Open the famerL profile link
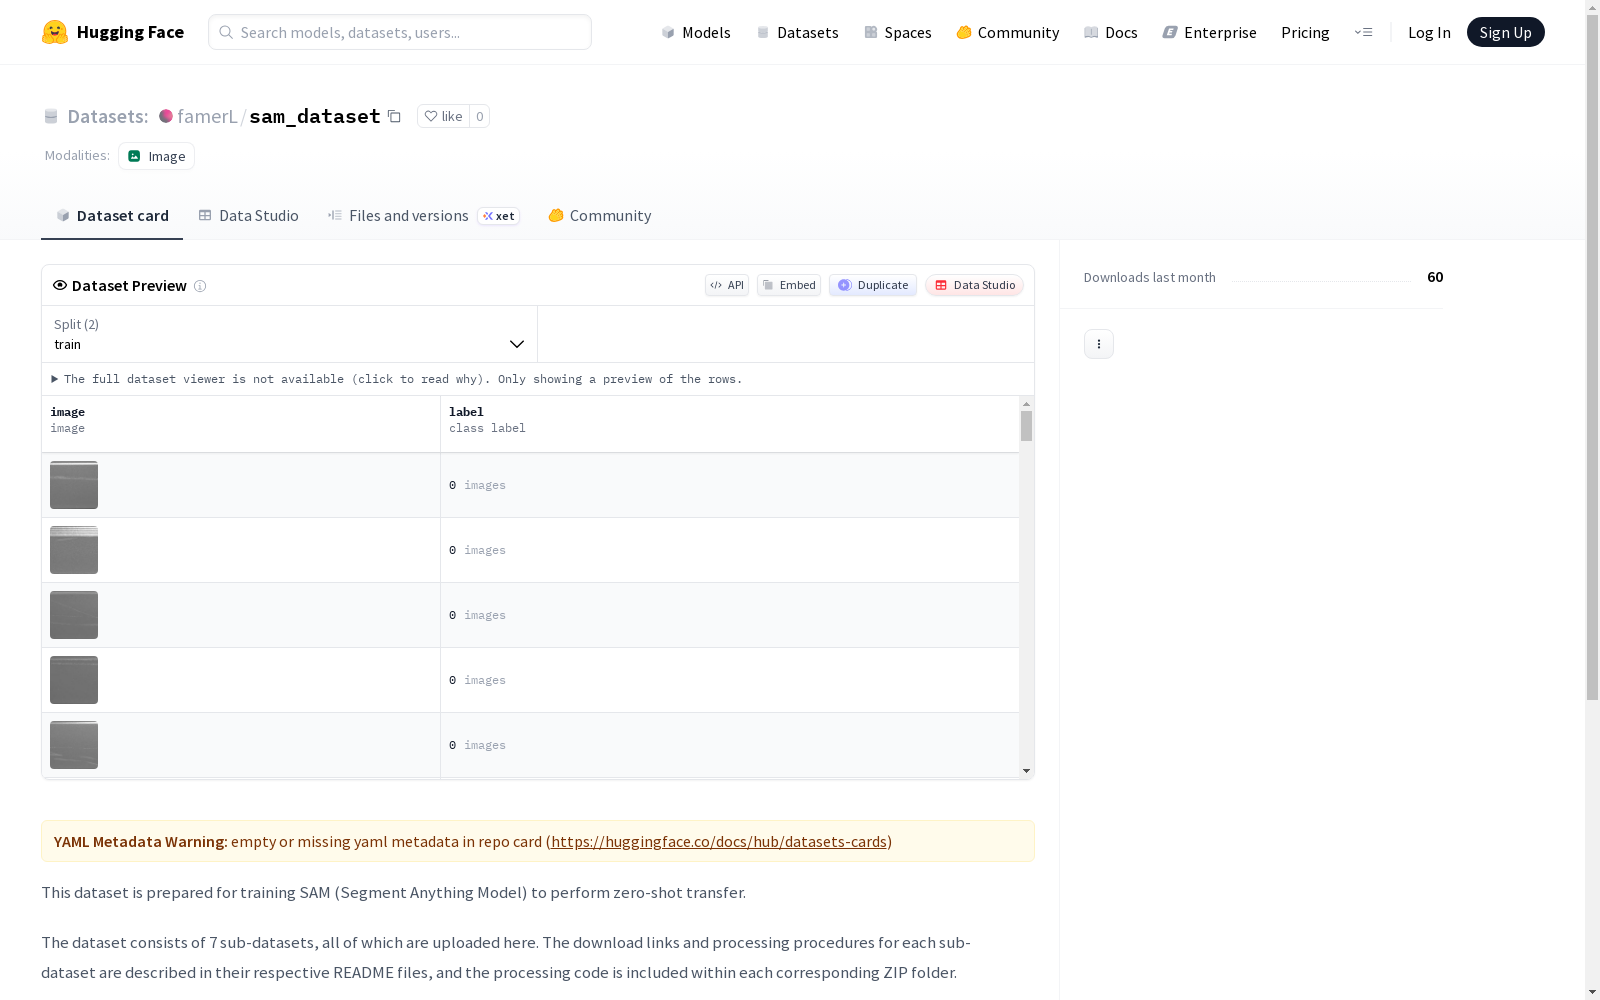The image size is (1600, 1000). [x=207, y=116]
